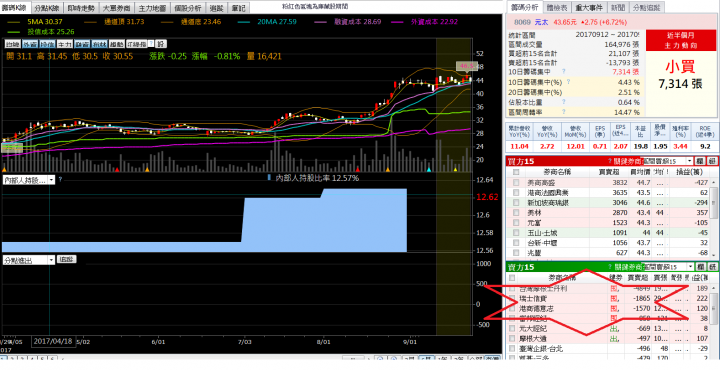720x370 pixels.
Task: Click the 投信成本 25.26 legend line
Action: [41, 32]
